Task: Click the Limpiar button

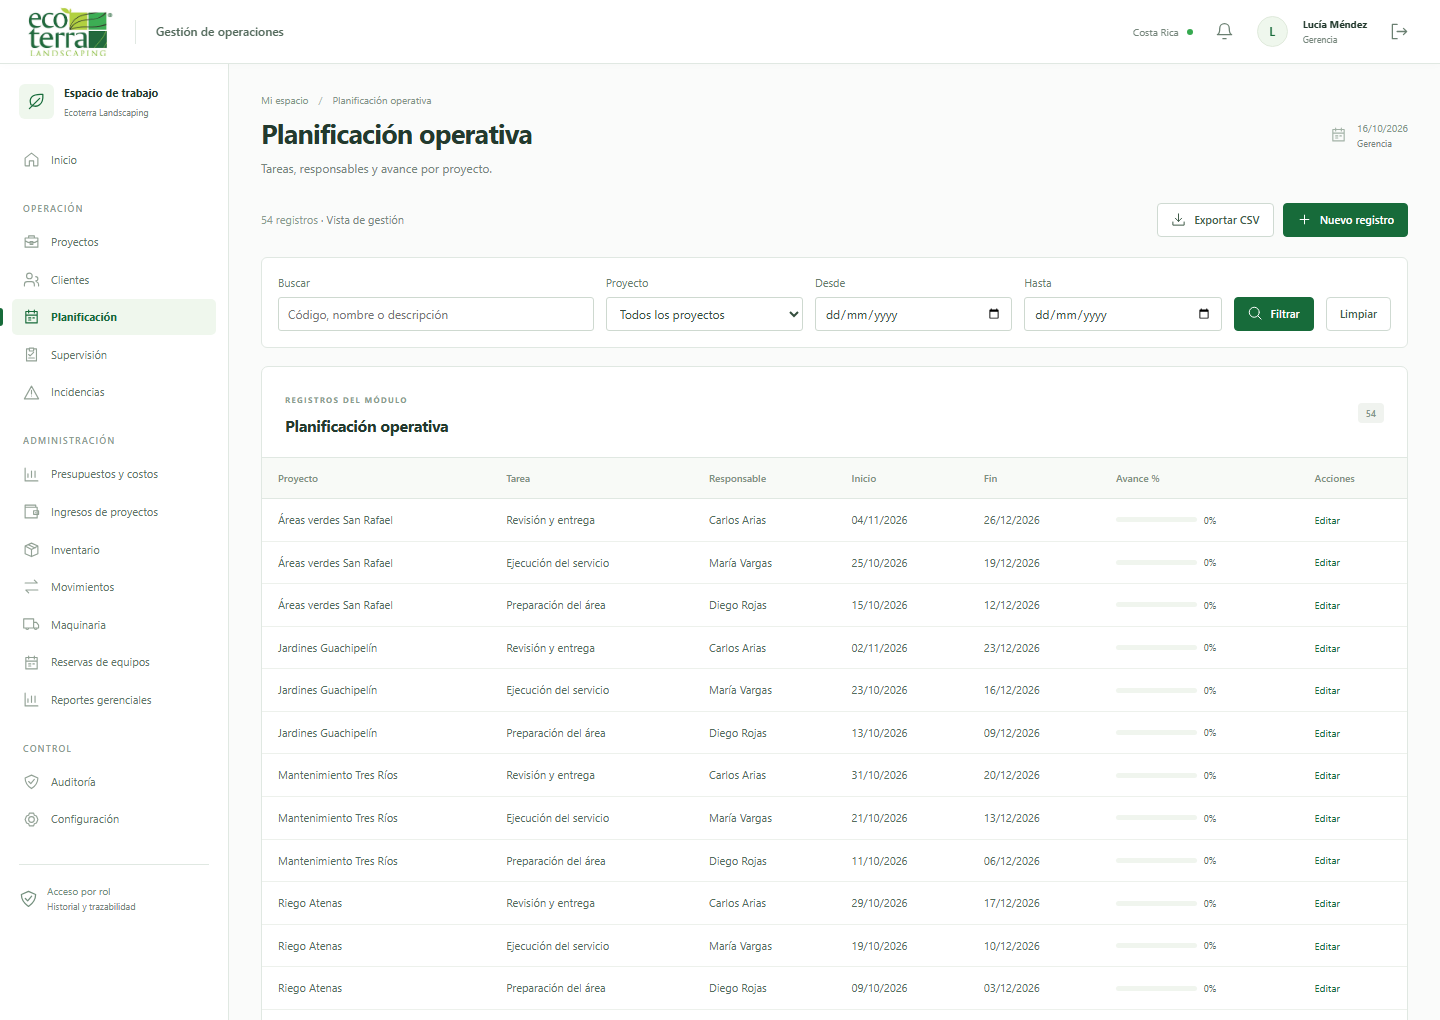Action: [x=1358, y=314]
